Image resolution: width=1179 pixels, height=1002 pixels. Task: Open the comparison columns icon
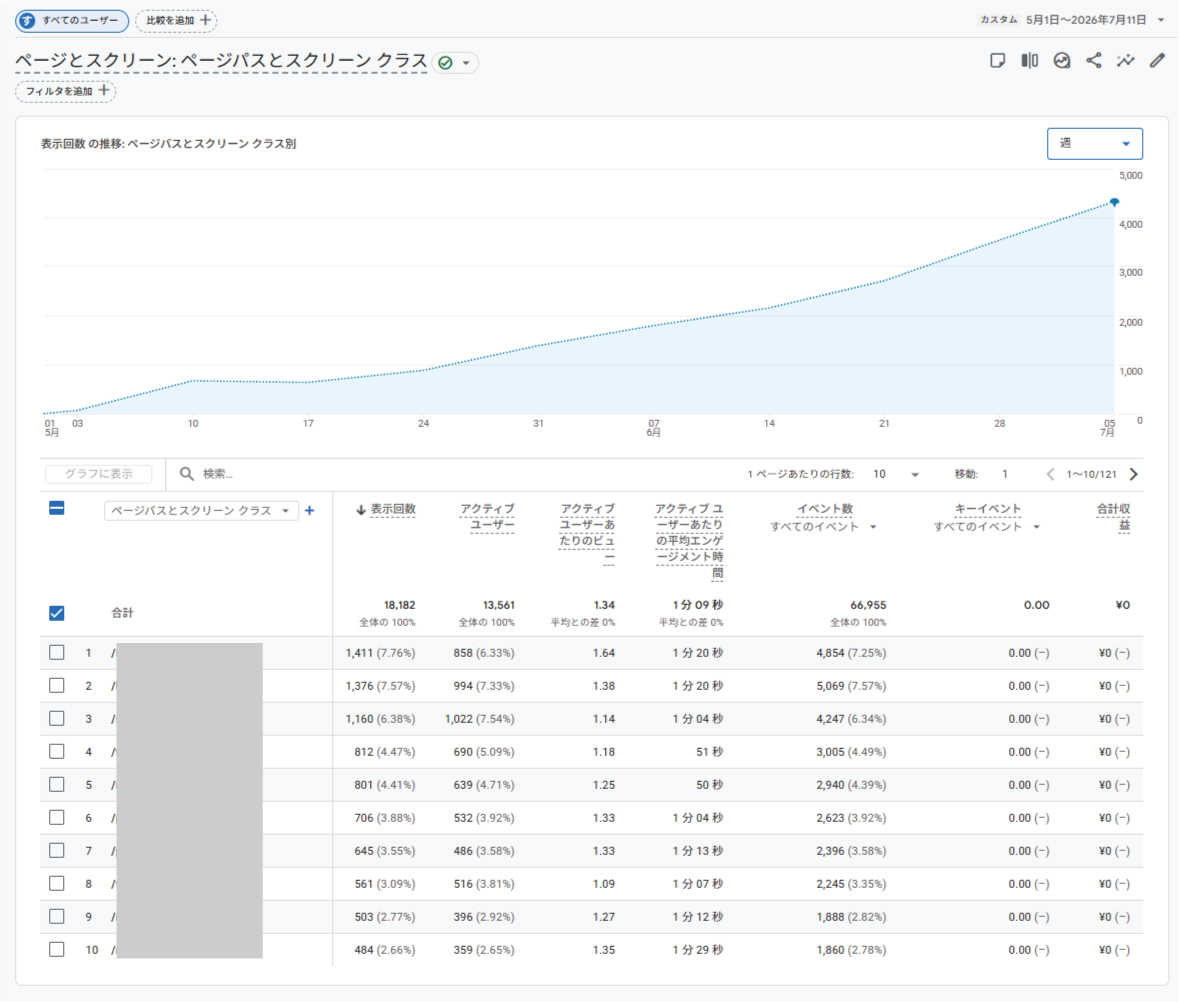1029,61
